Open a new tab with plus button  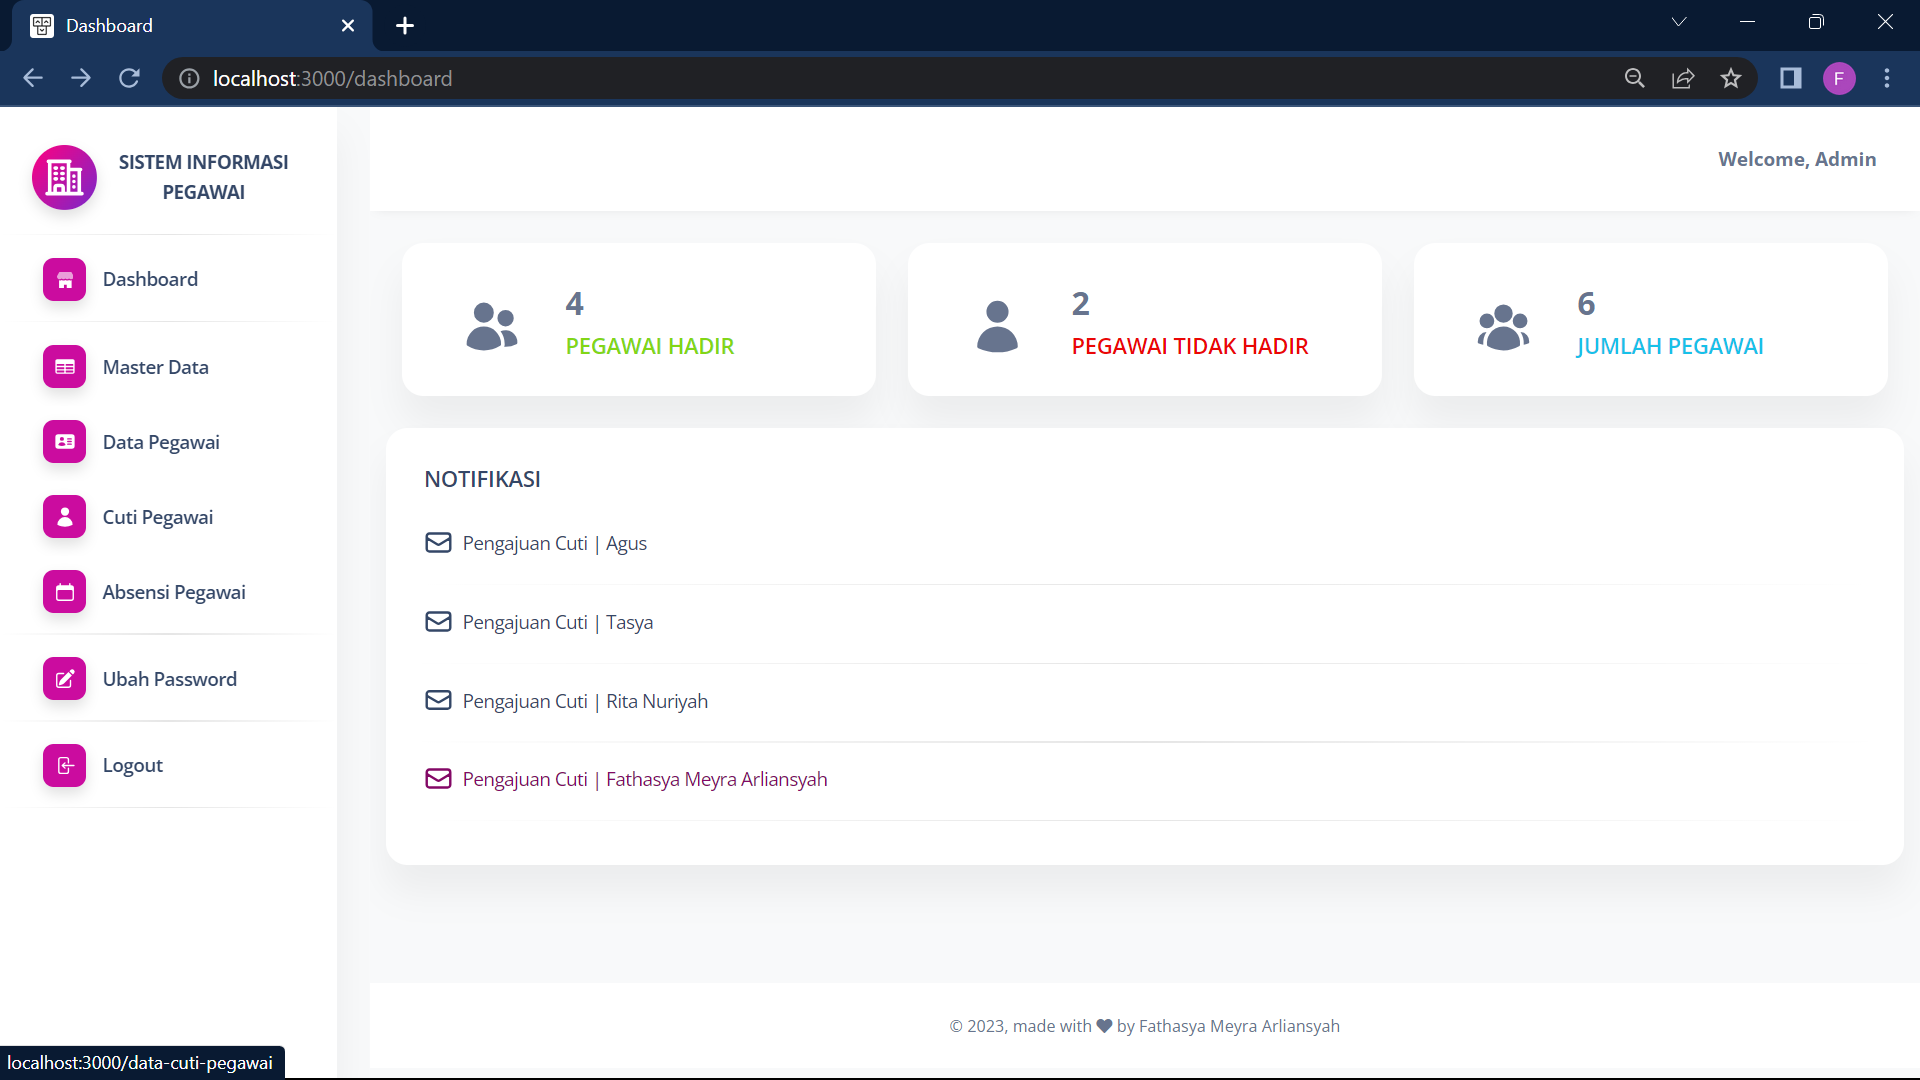[405, 26]
